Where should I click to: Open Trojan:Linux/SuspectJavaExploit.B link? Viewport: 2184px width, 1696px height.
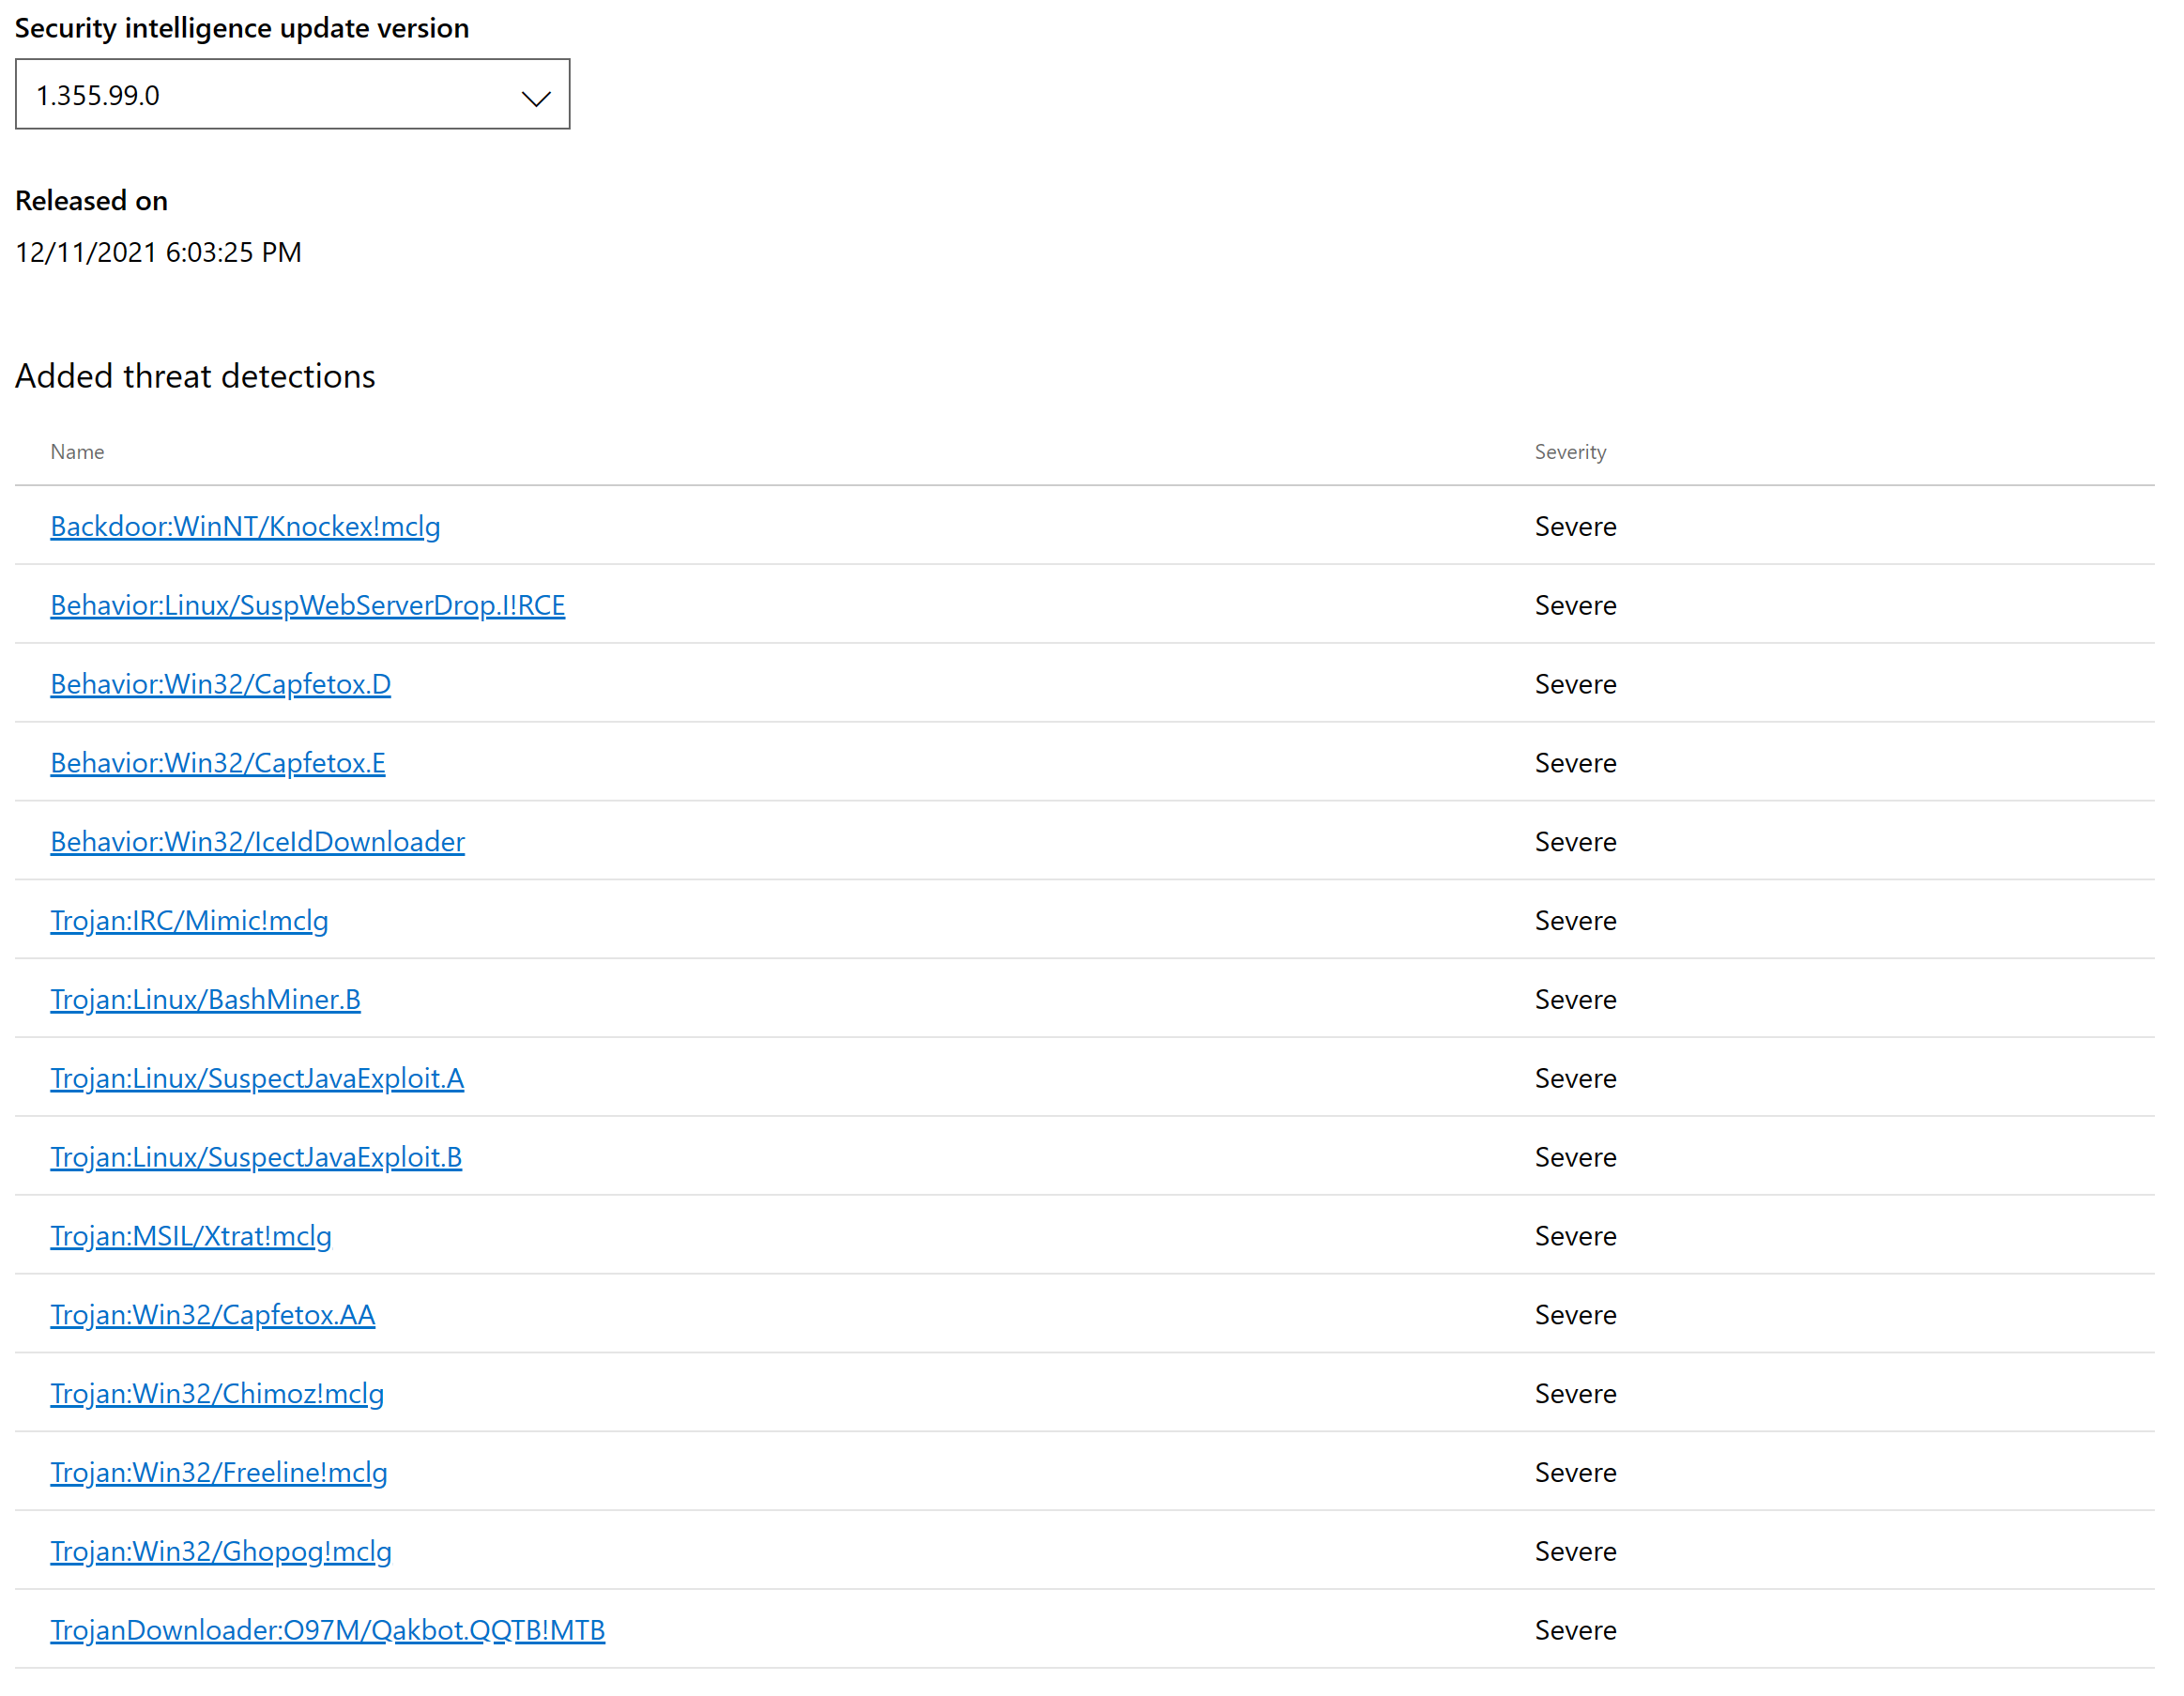pyautogui.click(x=256, y=1157)
